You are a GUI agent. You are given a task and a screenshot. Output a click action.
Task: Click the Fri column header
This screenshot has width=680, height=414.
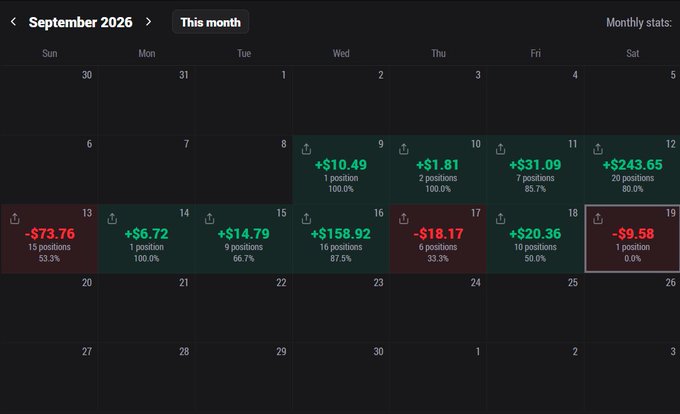coord(535,53)
